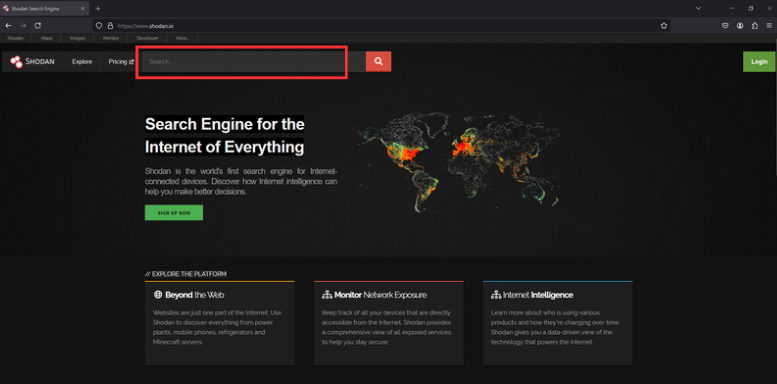Viewport: 777px width, 384px height.
Task: Open the list all tabs chevron
Action: pos(698,8)
